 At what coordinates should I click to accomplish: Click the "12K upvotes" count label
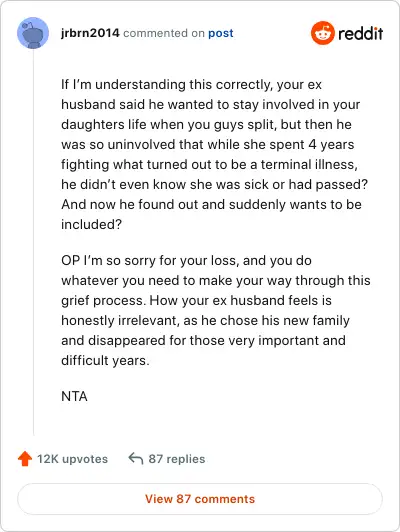[x=73, y=459]
